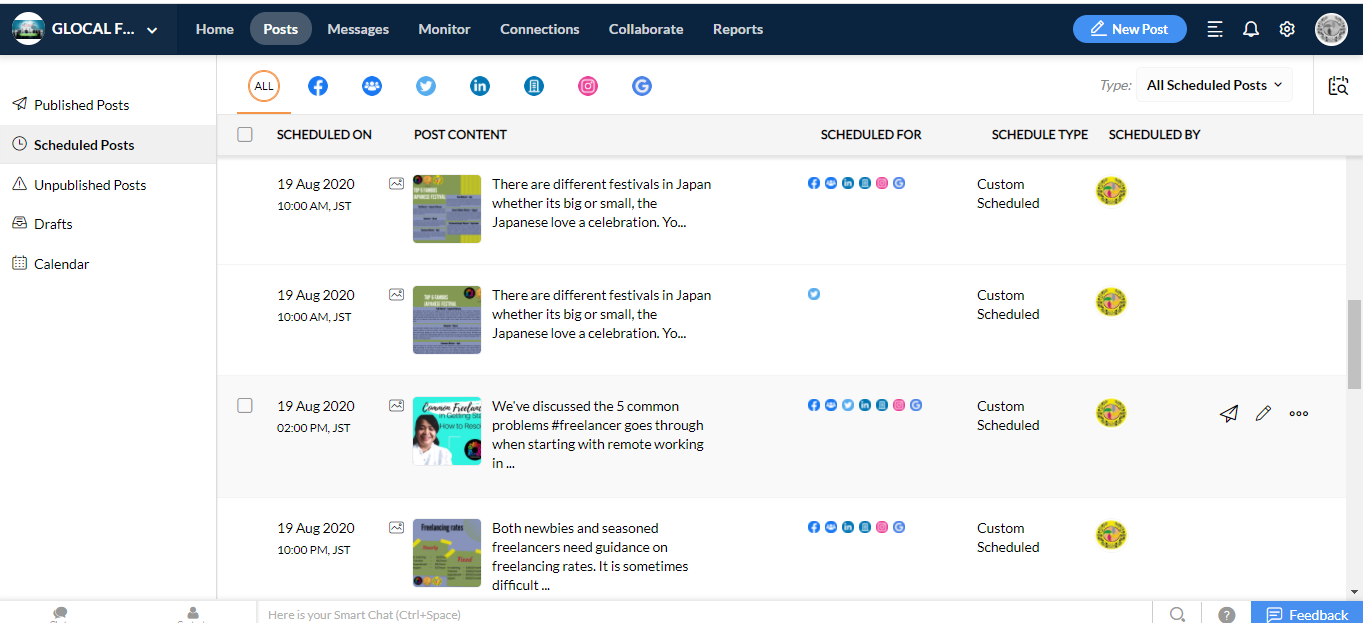
Task: Click the paper plane publish now icon
Action: click(1229, 414)
